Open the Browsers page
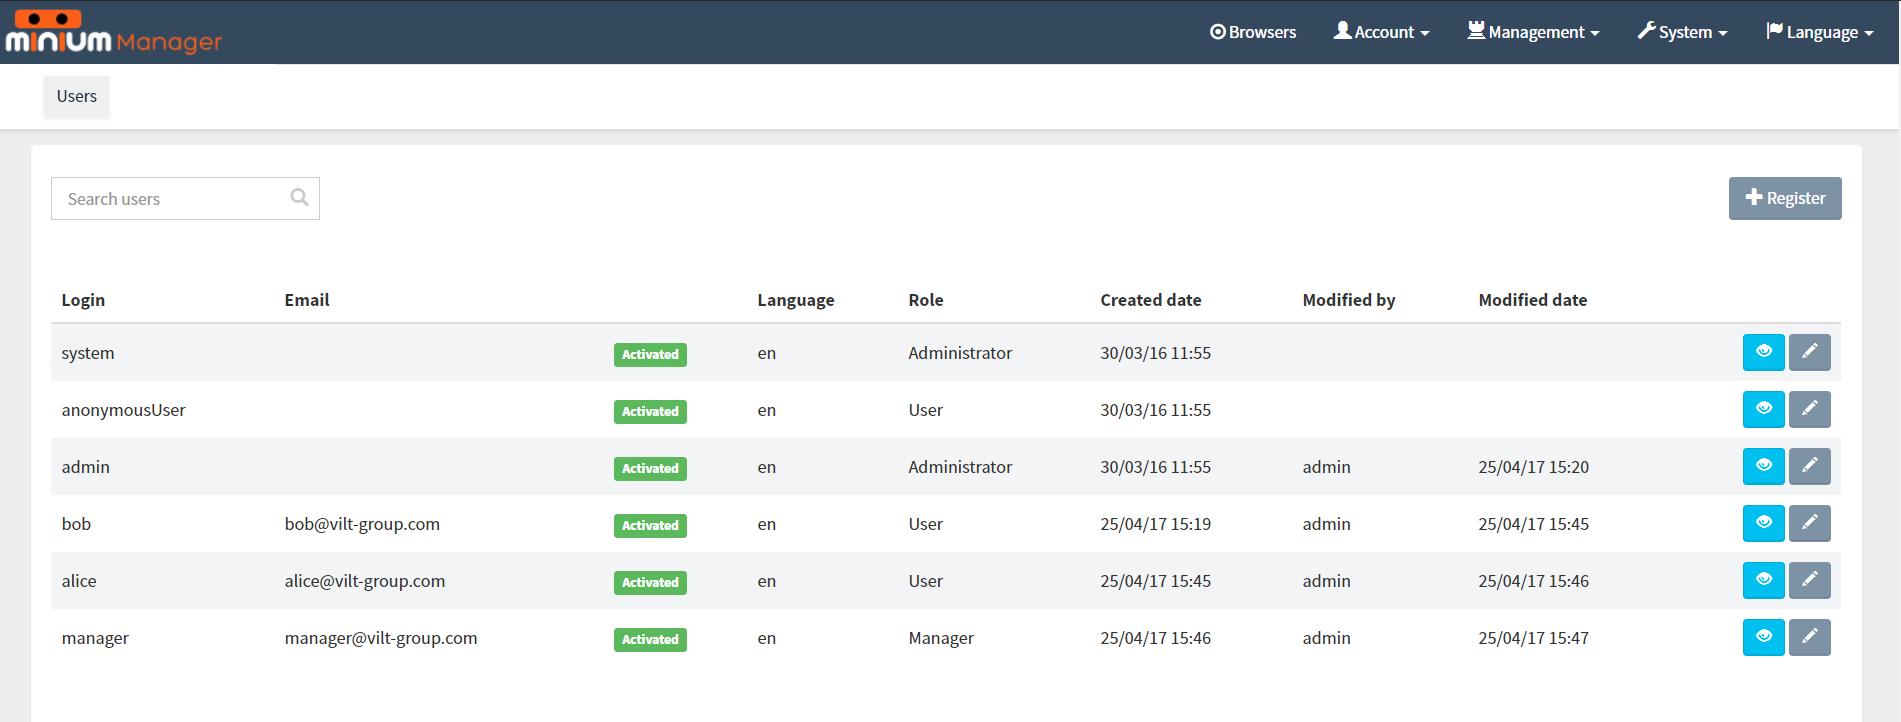 point(1253,32)
